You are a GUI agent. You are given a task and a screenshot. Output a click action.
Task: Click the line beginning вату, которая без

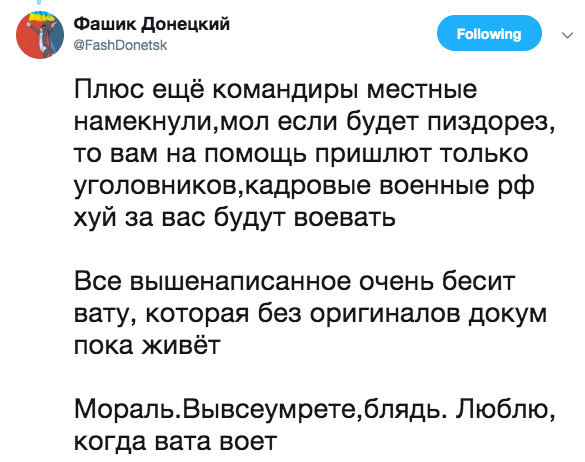pyautogui.click(x=310, y=314)
